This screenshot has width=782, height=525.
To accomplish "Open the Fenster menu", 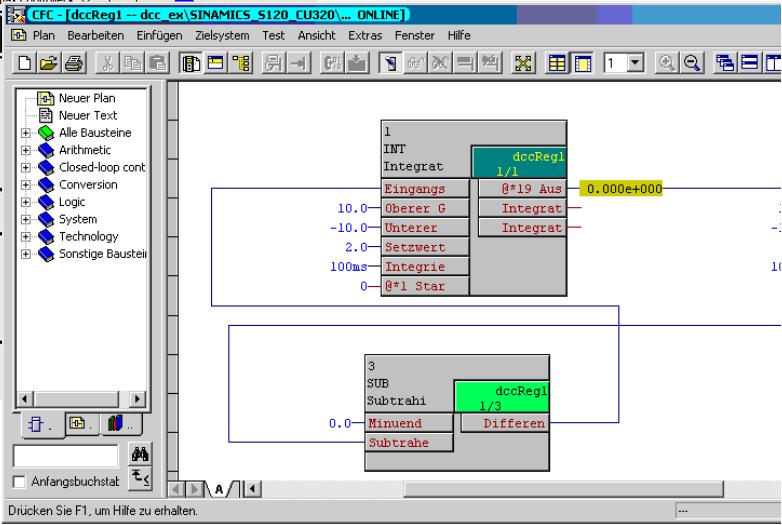I will tap(414, 35).
